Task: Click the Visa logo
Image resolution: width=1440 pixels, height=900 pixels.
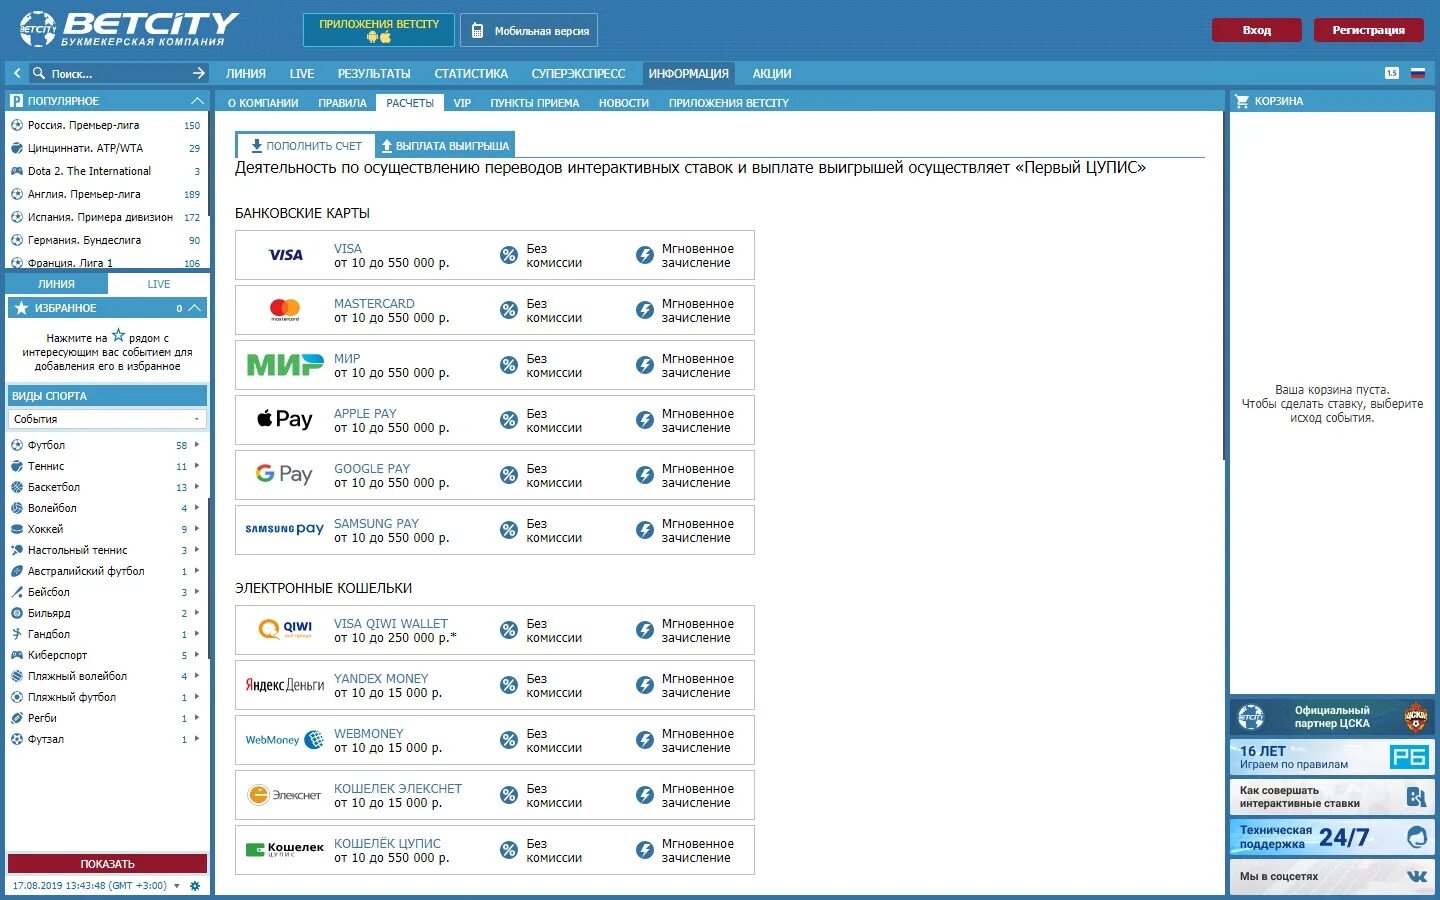Action: pos(285,255)
